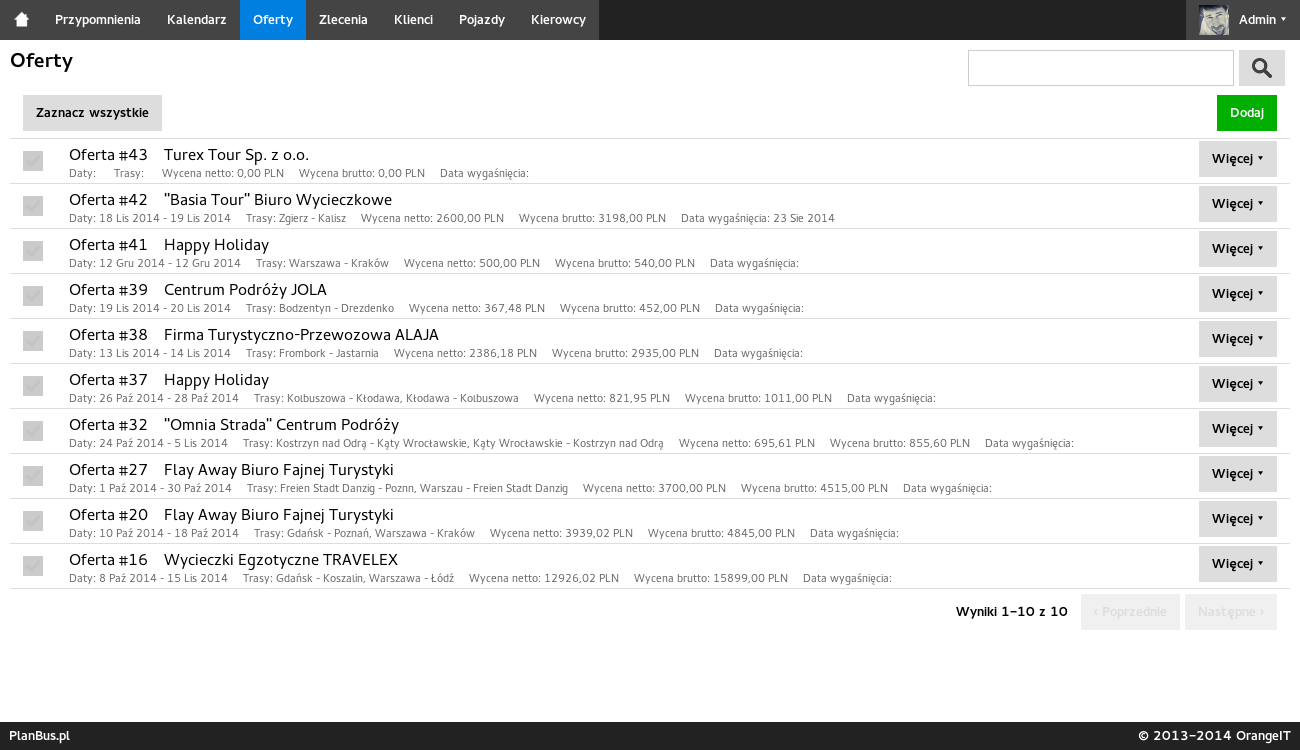Open the Przypomnienia tab
The image size is (1300, 750).
(x=98, y=20)
